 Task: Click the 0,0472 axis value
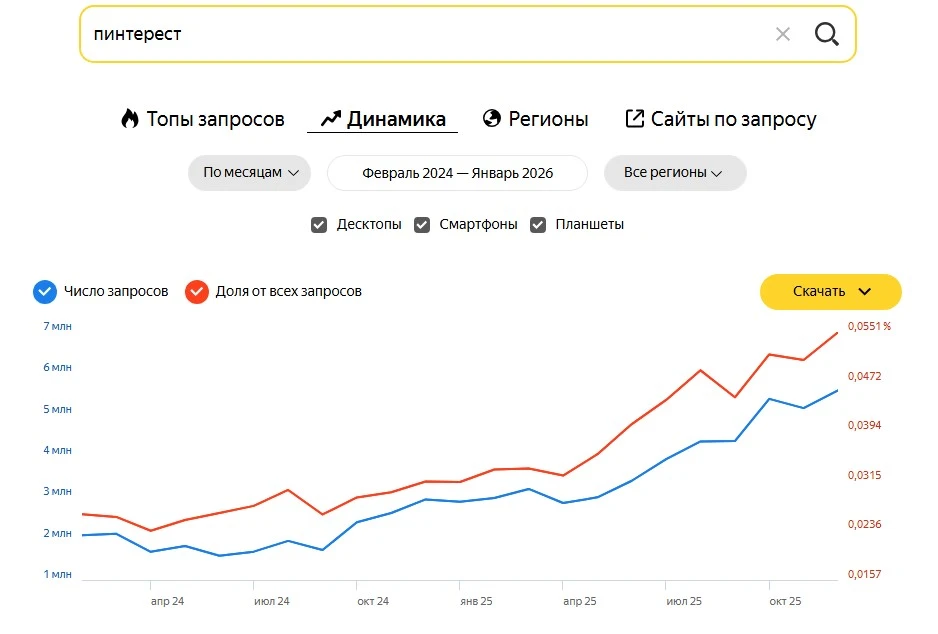click(x=864, y=376)
